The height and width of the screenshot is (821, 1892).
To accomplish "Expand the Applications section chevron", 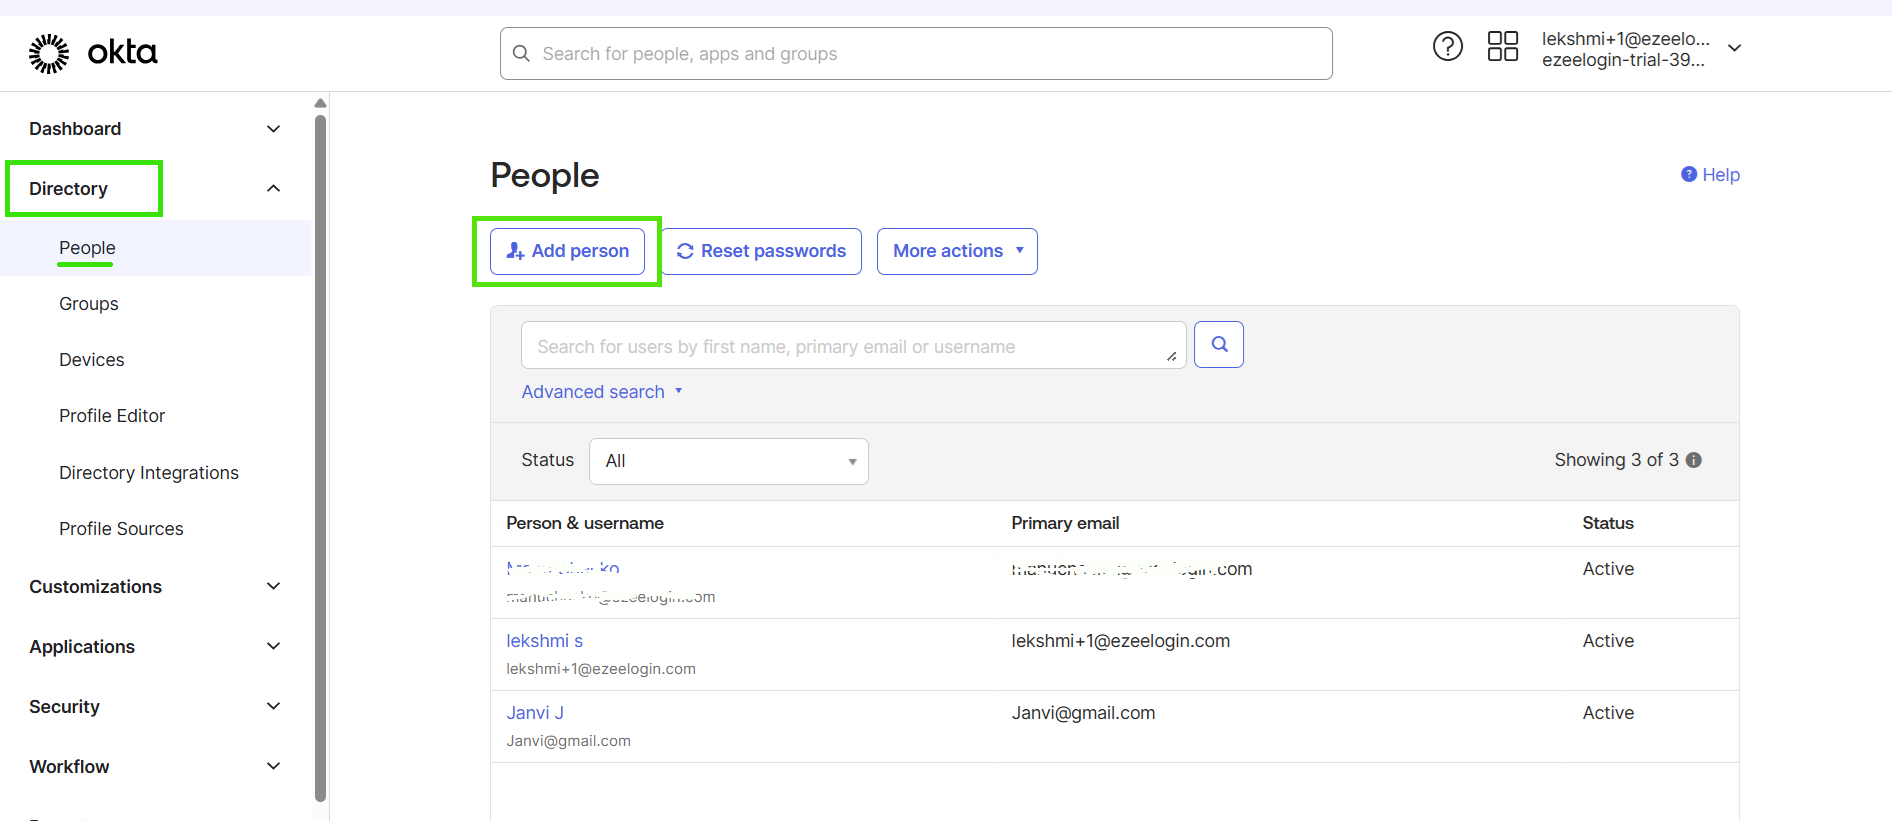I will click(x=273, y=647).
